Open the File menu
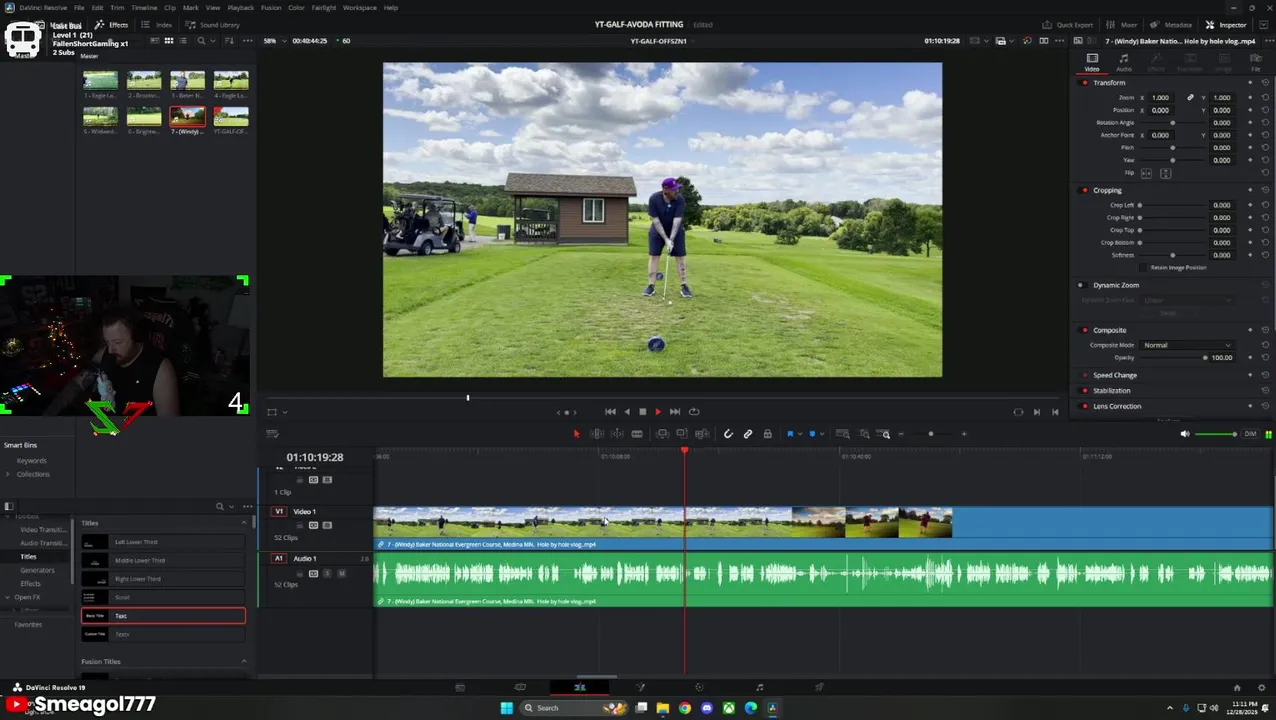1276x720 pixels. coord(78,7)
